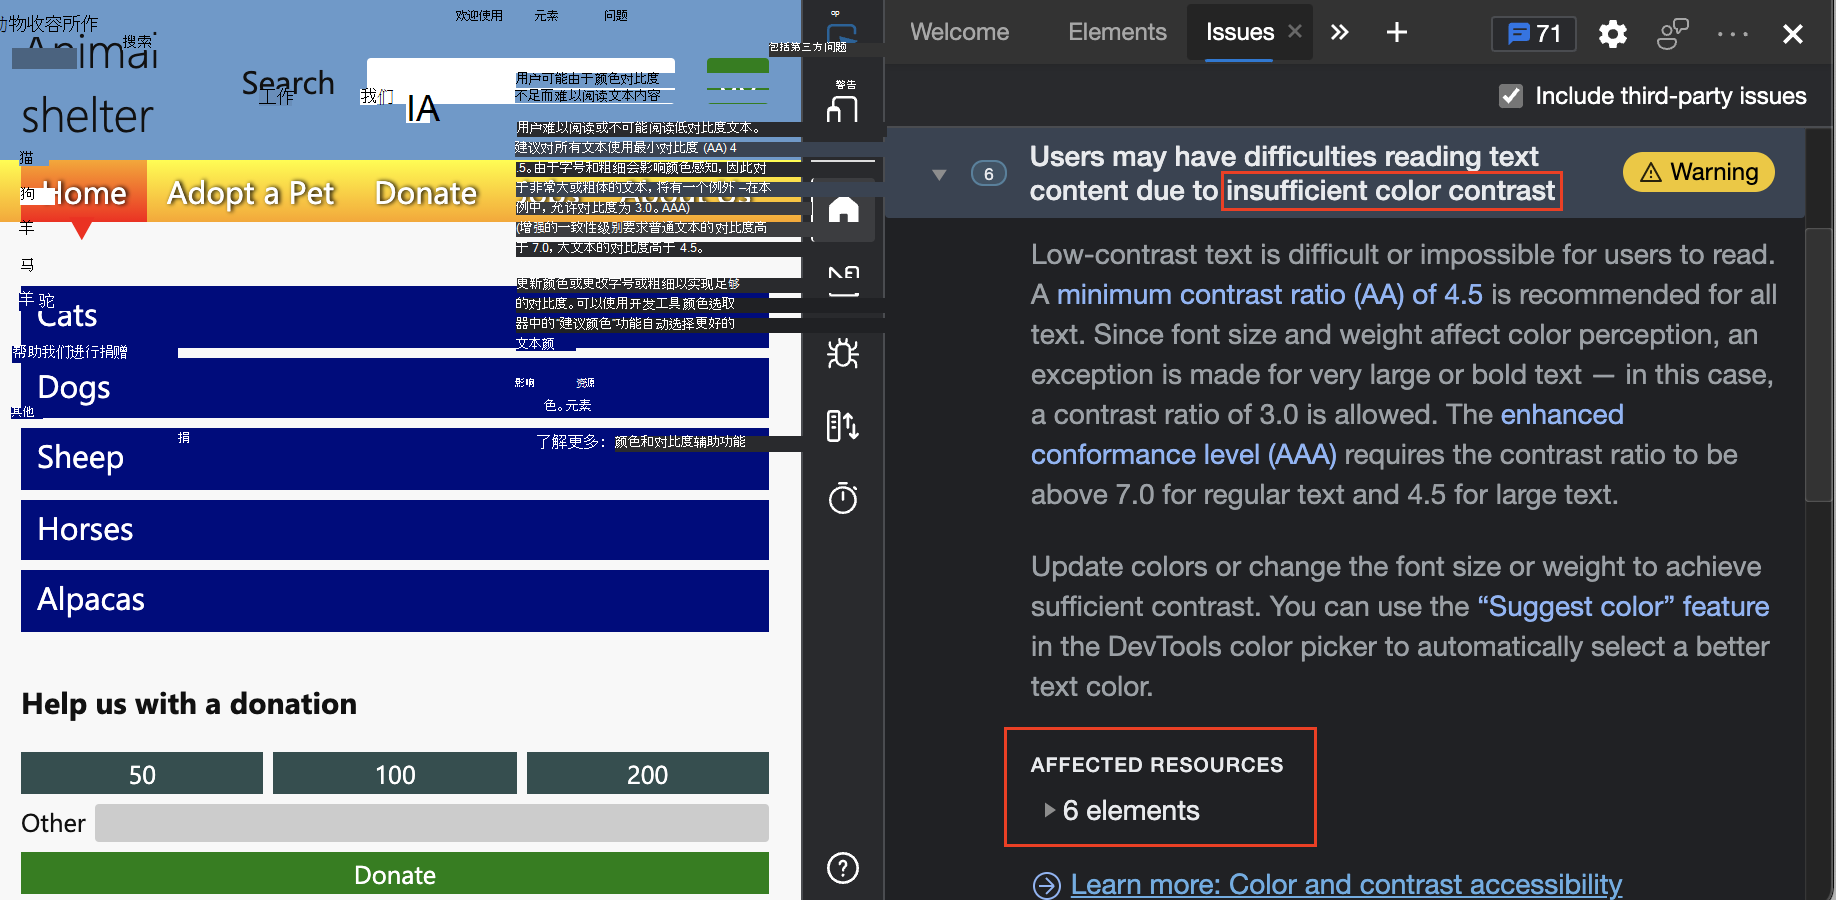The width and height of the screenshot is (1836, 900).
Task: Switch to the Elements tab
Action: click(1117, 32)
